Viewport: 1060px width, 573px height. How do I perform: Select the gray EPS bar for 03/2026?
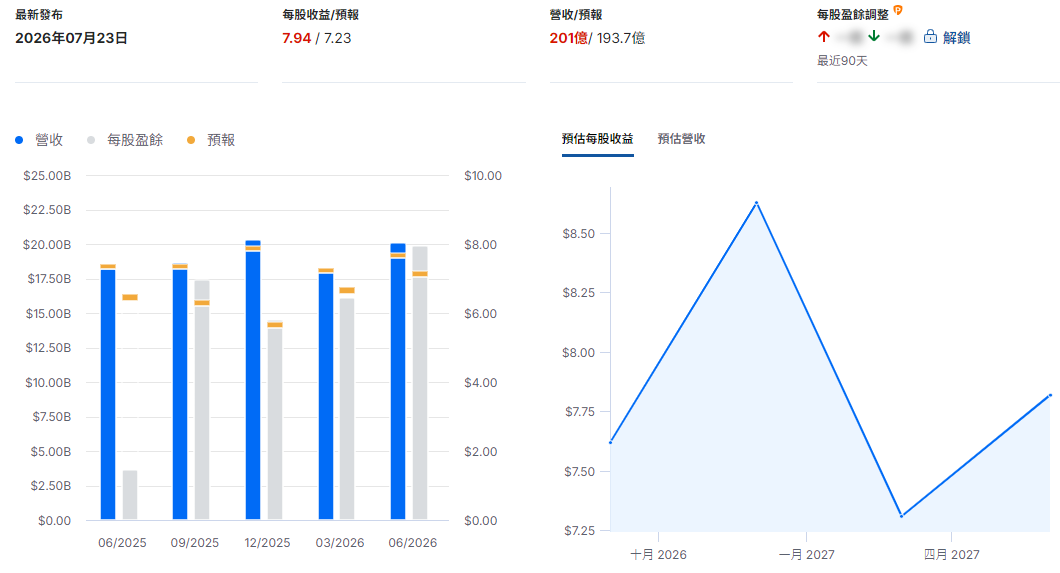(347, 408)
